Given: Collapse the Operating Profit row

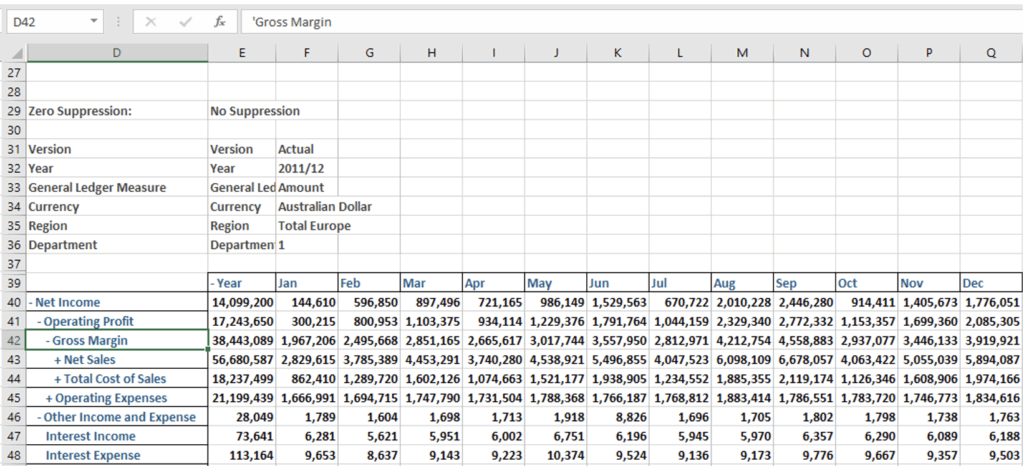Looking at the screenshot, I should pyautogui.click(x=40, y=321).
